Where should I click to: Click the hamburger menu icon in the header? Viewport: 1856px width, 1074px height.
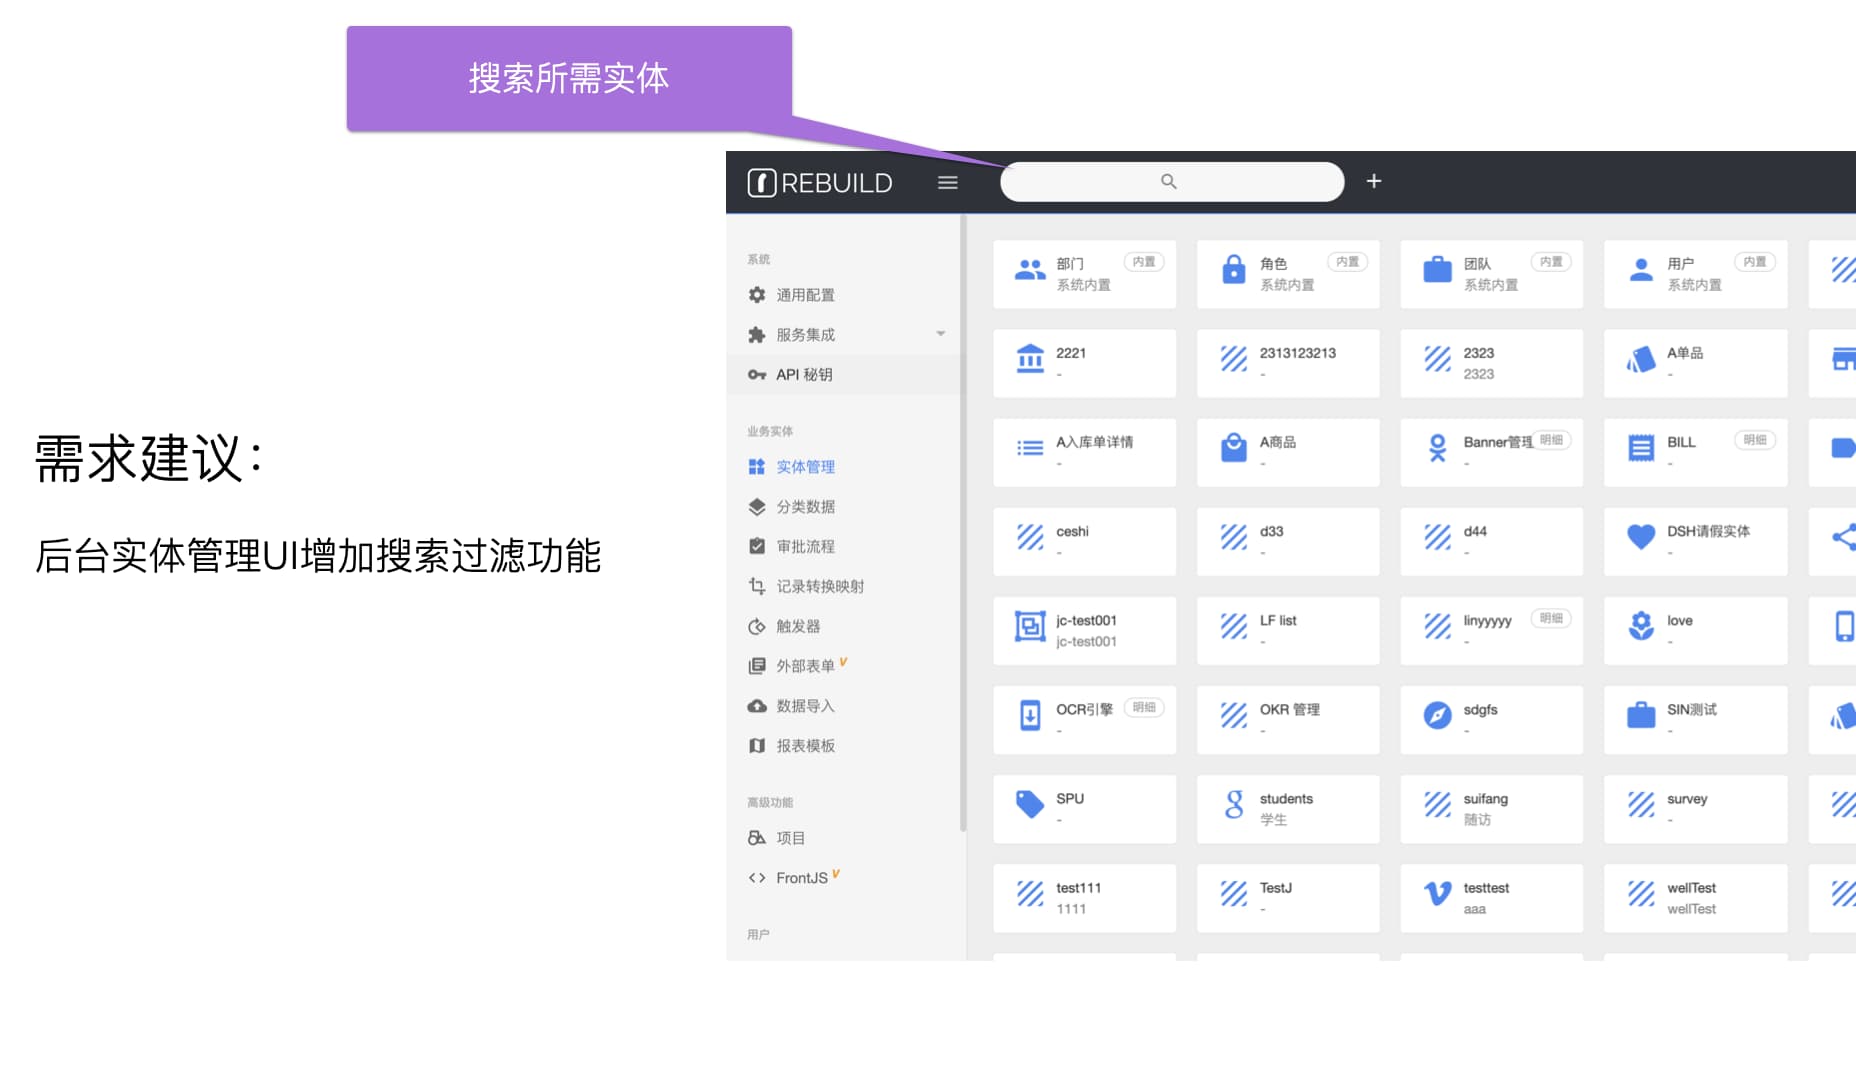pos(947,182)
